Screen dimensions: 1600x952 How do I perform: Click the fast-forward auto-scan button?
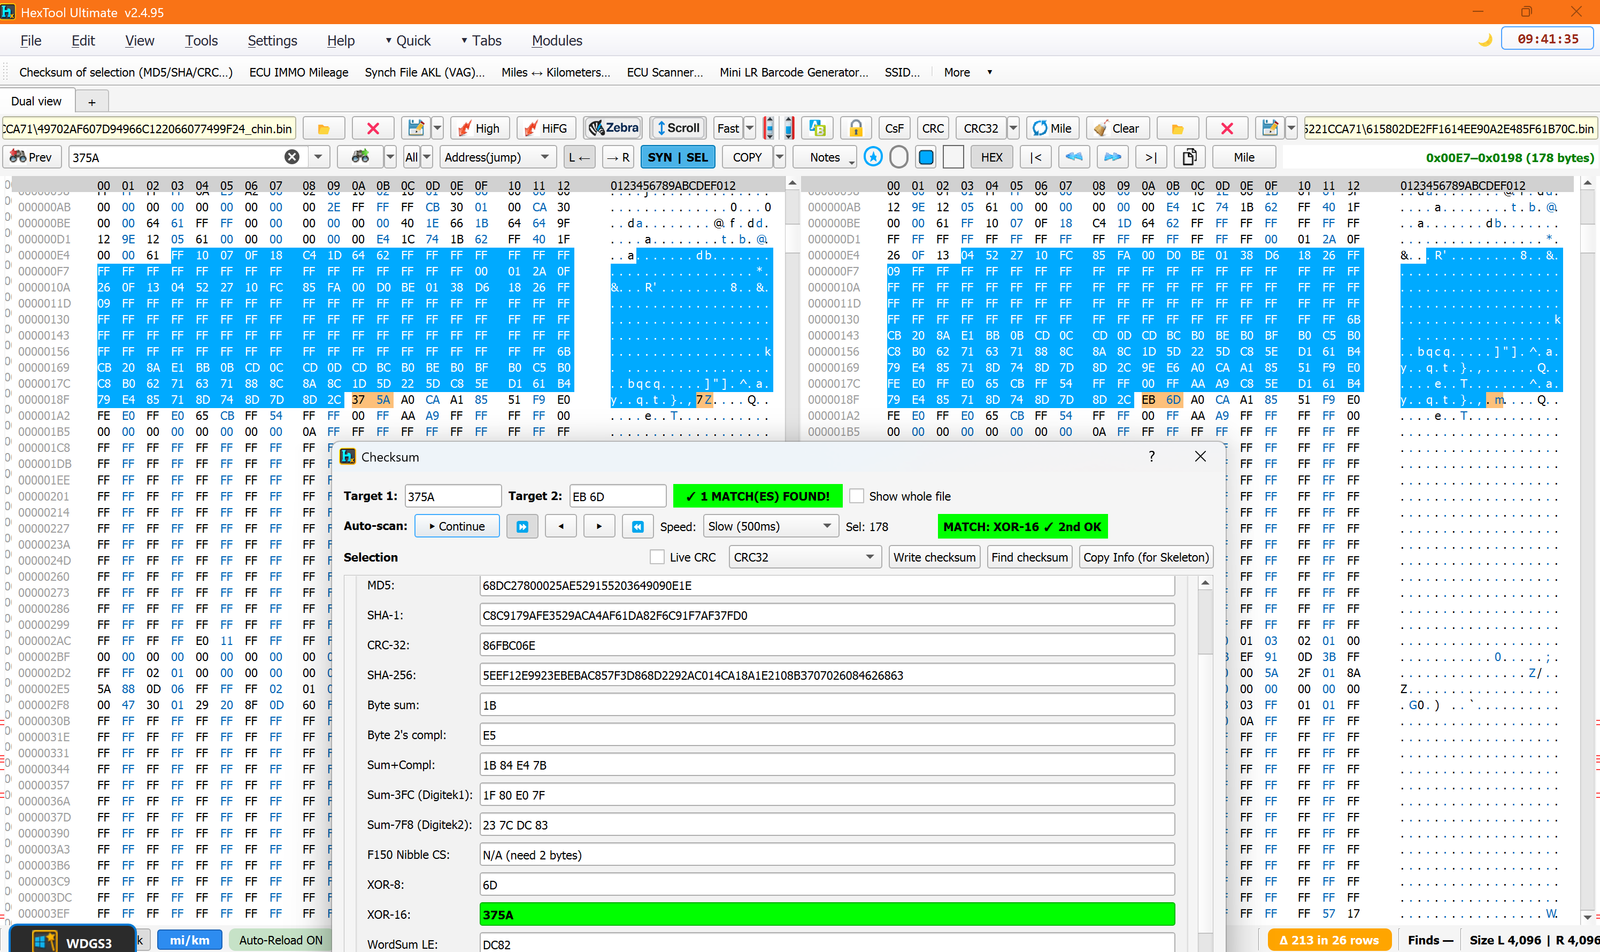click(522, 526)
